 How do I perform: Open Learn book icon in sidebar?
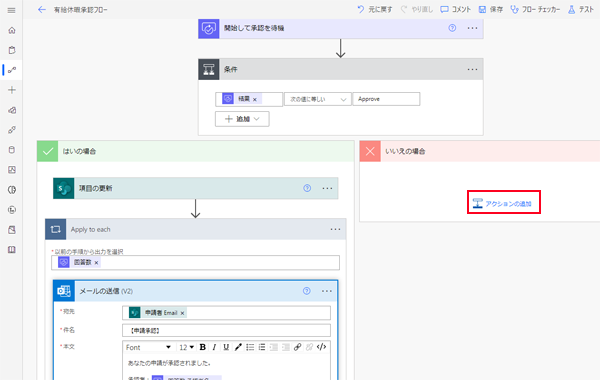[x=12, y=250]
